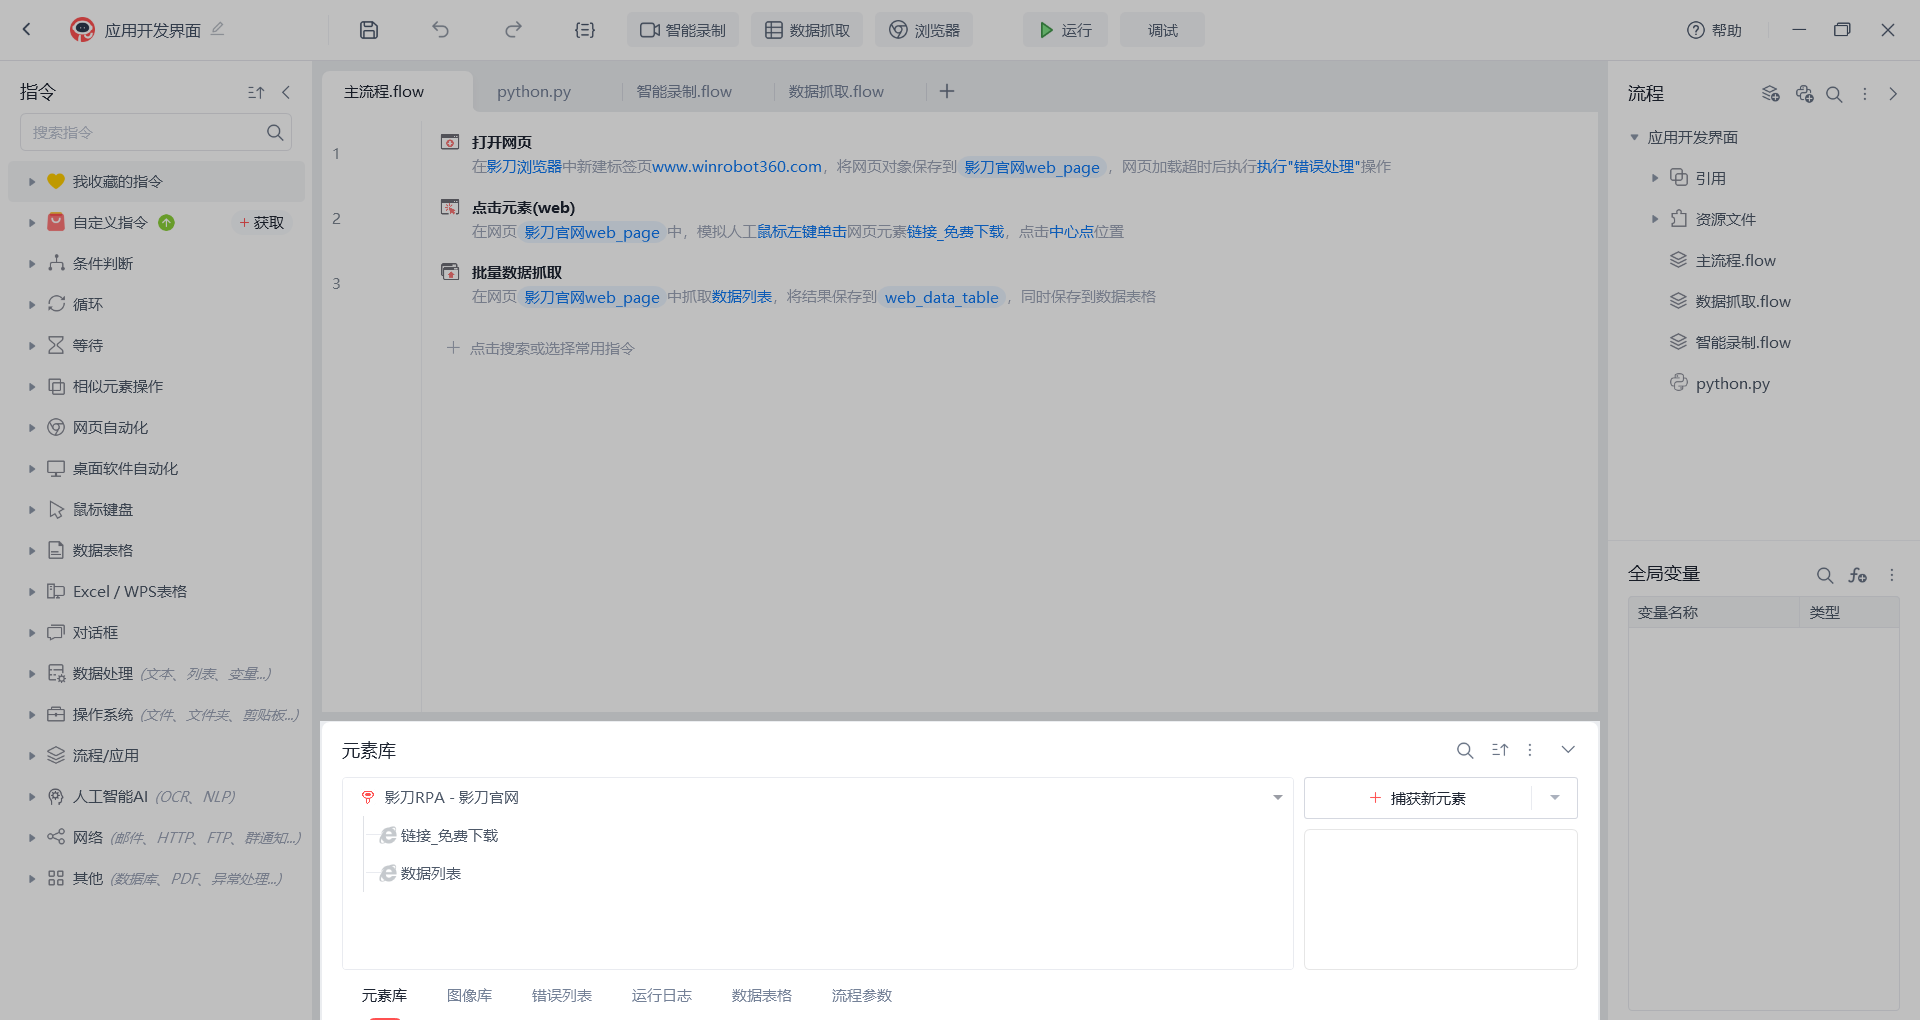The image size is (1920, 1020).
Task: Click the code braces icon in the toolbar
Action: click(x=585, y=30)
